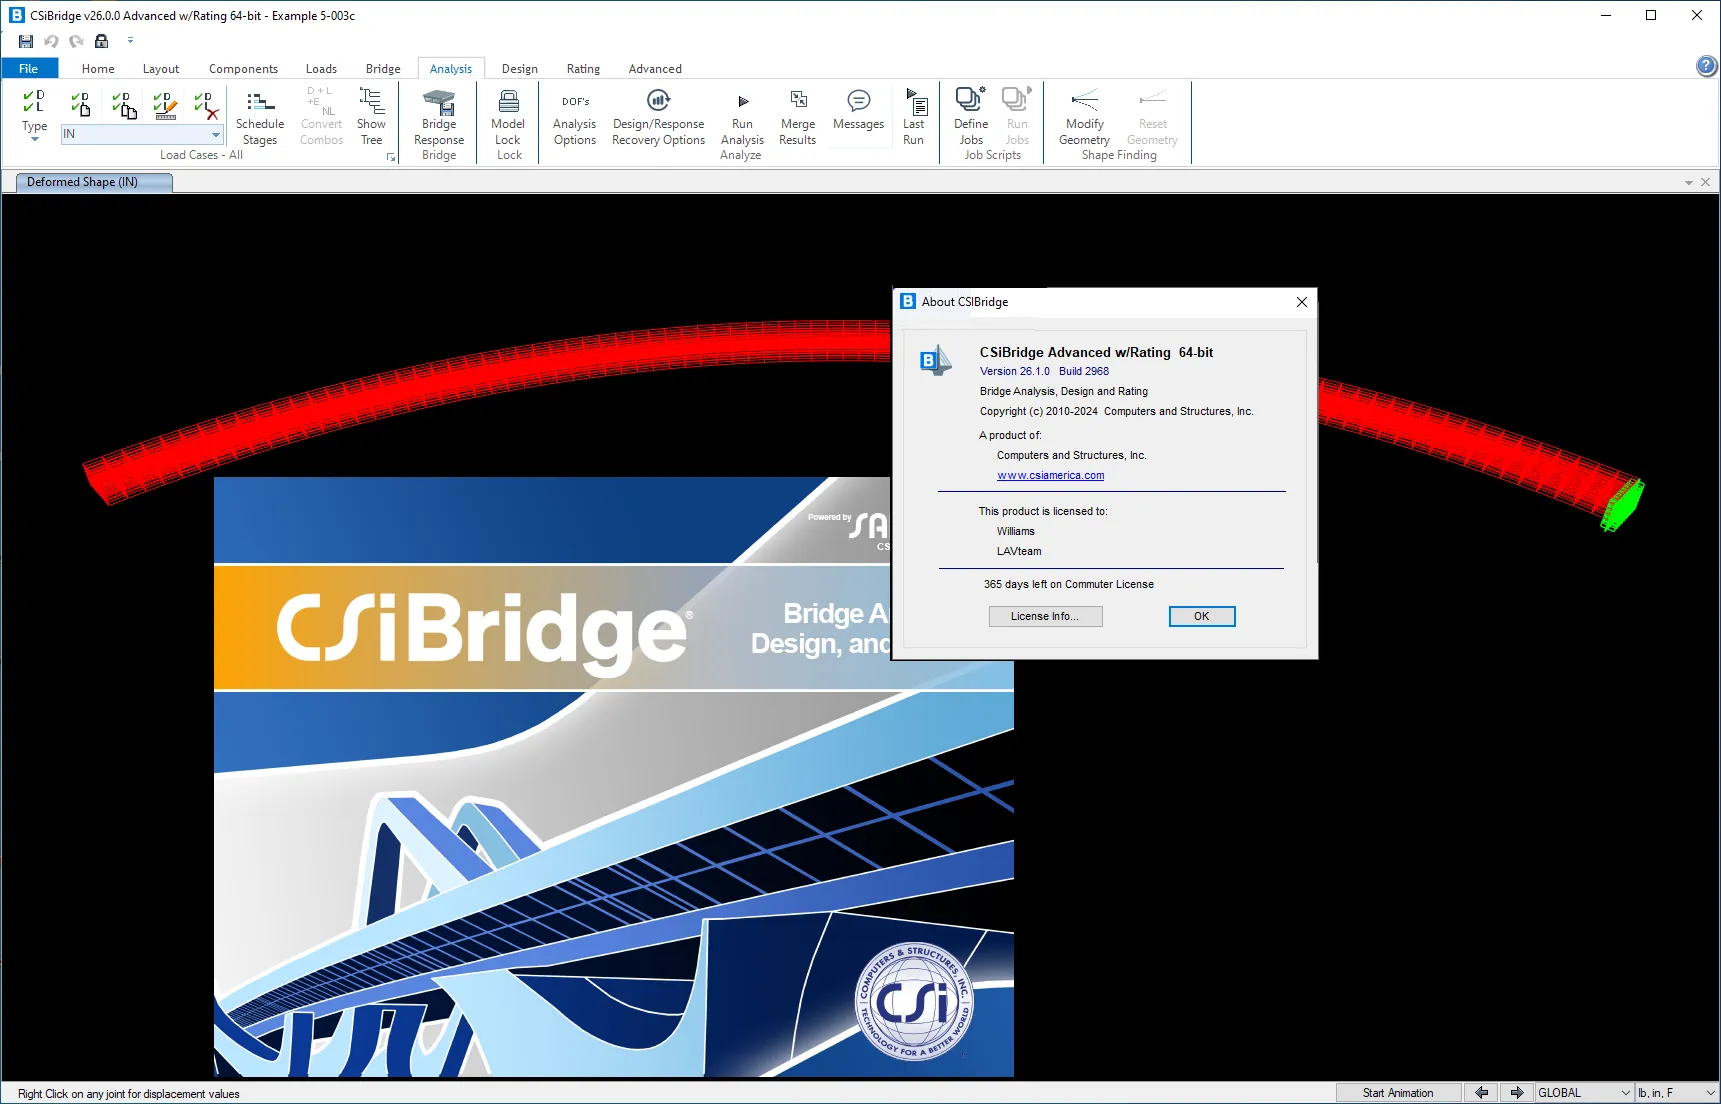Viewport: 1721px width, 1104px height.
Task: Click the Delete Load Case red X icon
Action: point(206,104)
